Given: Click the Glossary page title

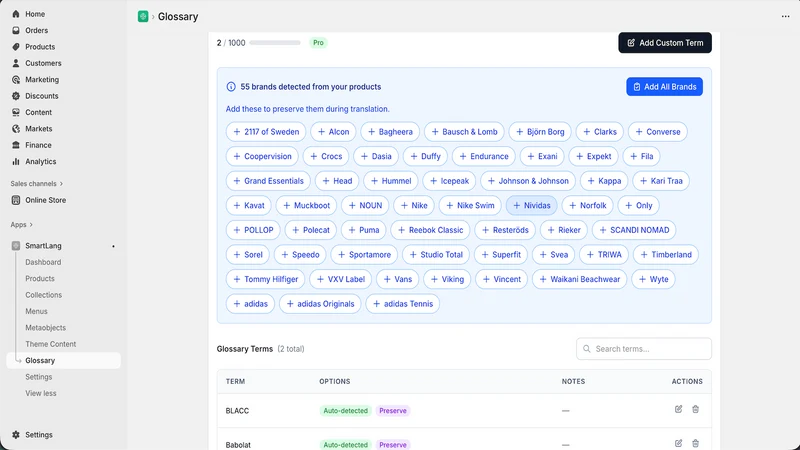Looking at the screenshot, I should click(x=178, y=16).
